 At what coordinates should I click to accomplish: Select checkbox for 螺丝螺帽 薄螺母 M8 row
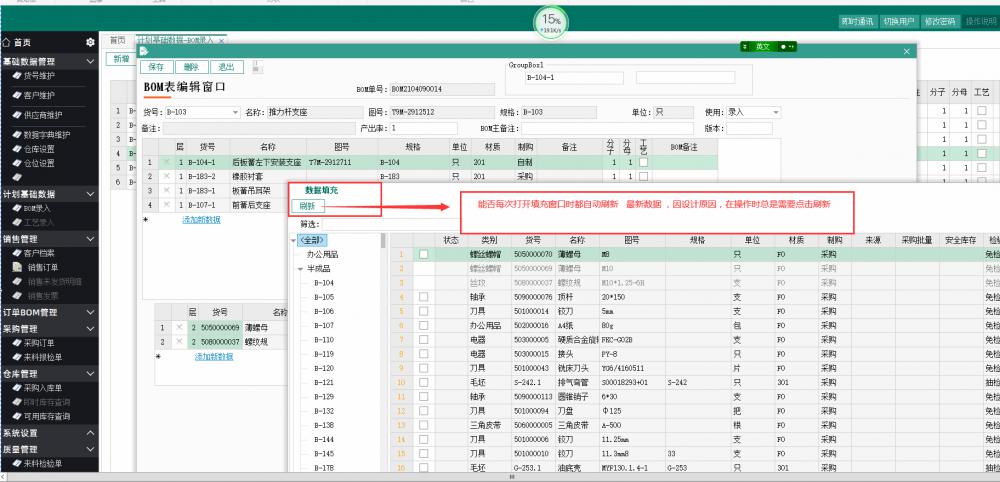[x=423, y=255]
